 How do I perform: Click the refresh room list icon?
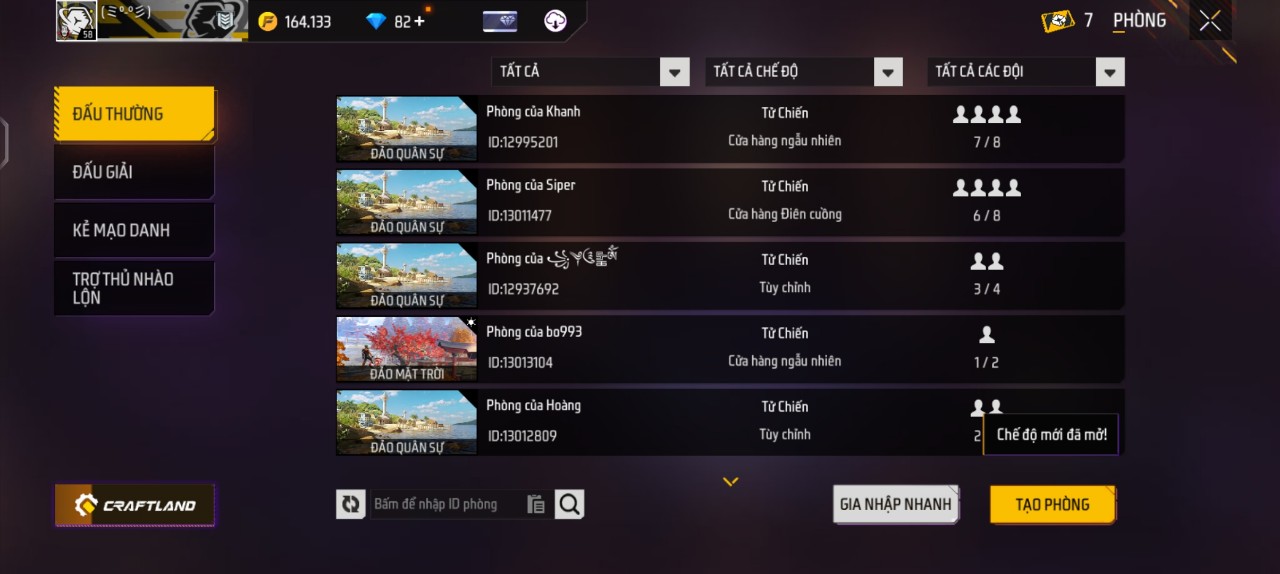tap(350, 504)
